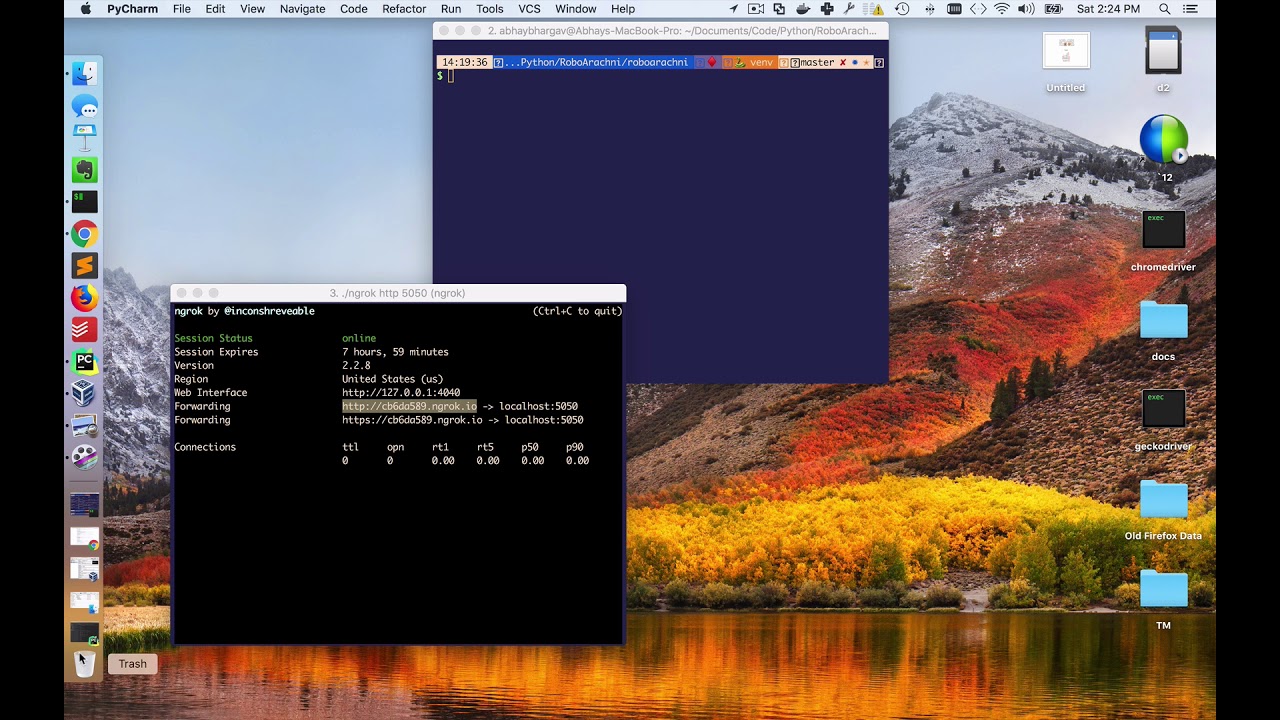This screenshot has height=720, width=1280.
Task: Open the File menu
Action: (182, 9)
